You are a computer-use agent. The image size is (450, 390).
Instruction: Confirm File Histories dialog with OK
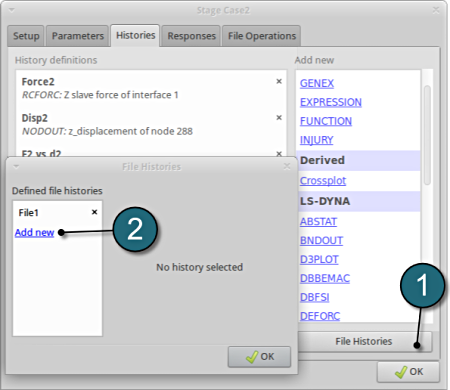pos(259,357)
